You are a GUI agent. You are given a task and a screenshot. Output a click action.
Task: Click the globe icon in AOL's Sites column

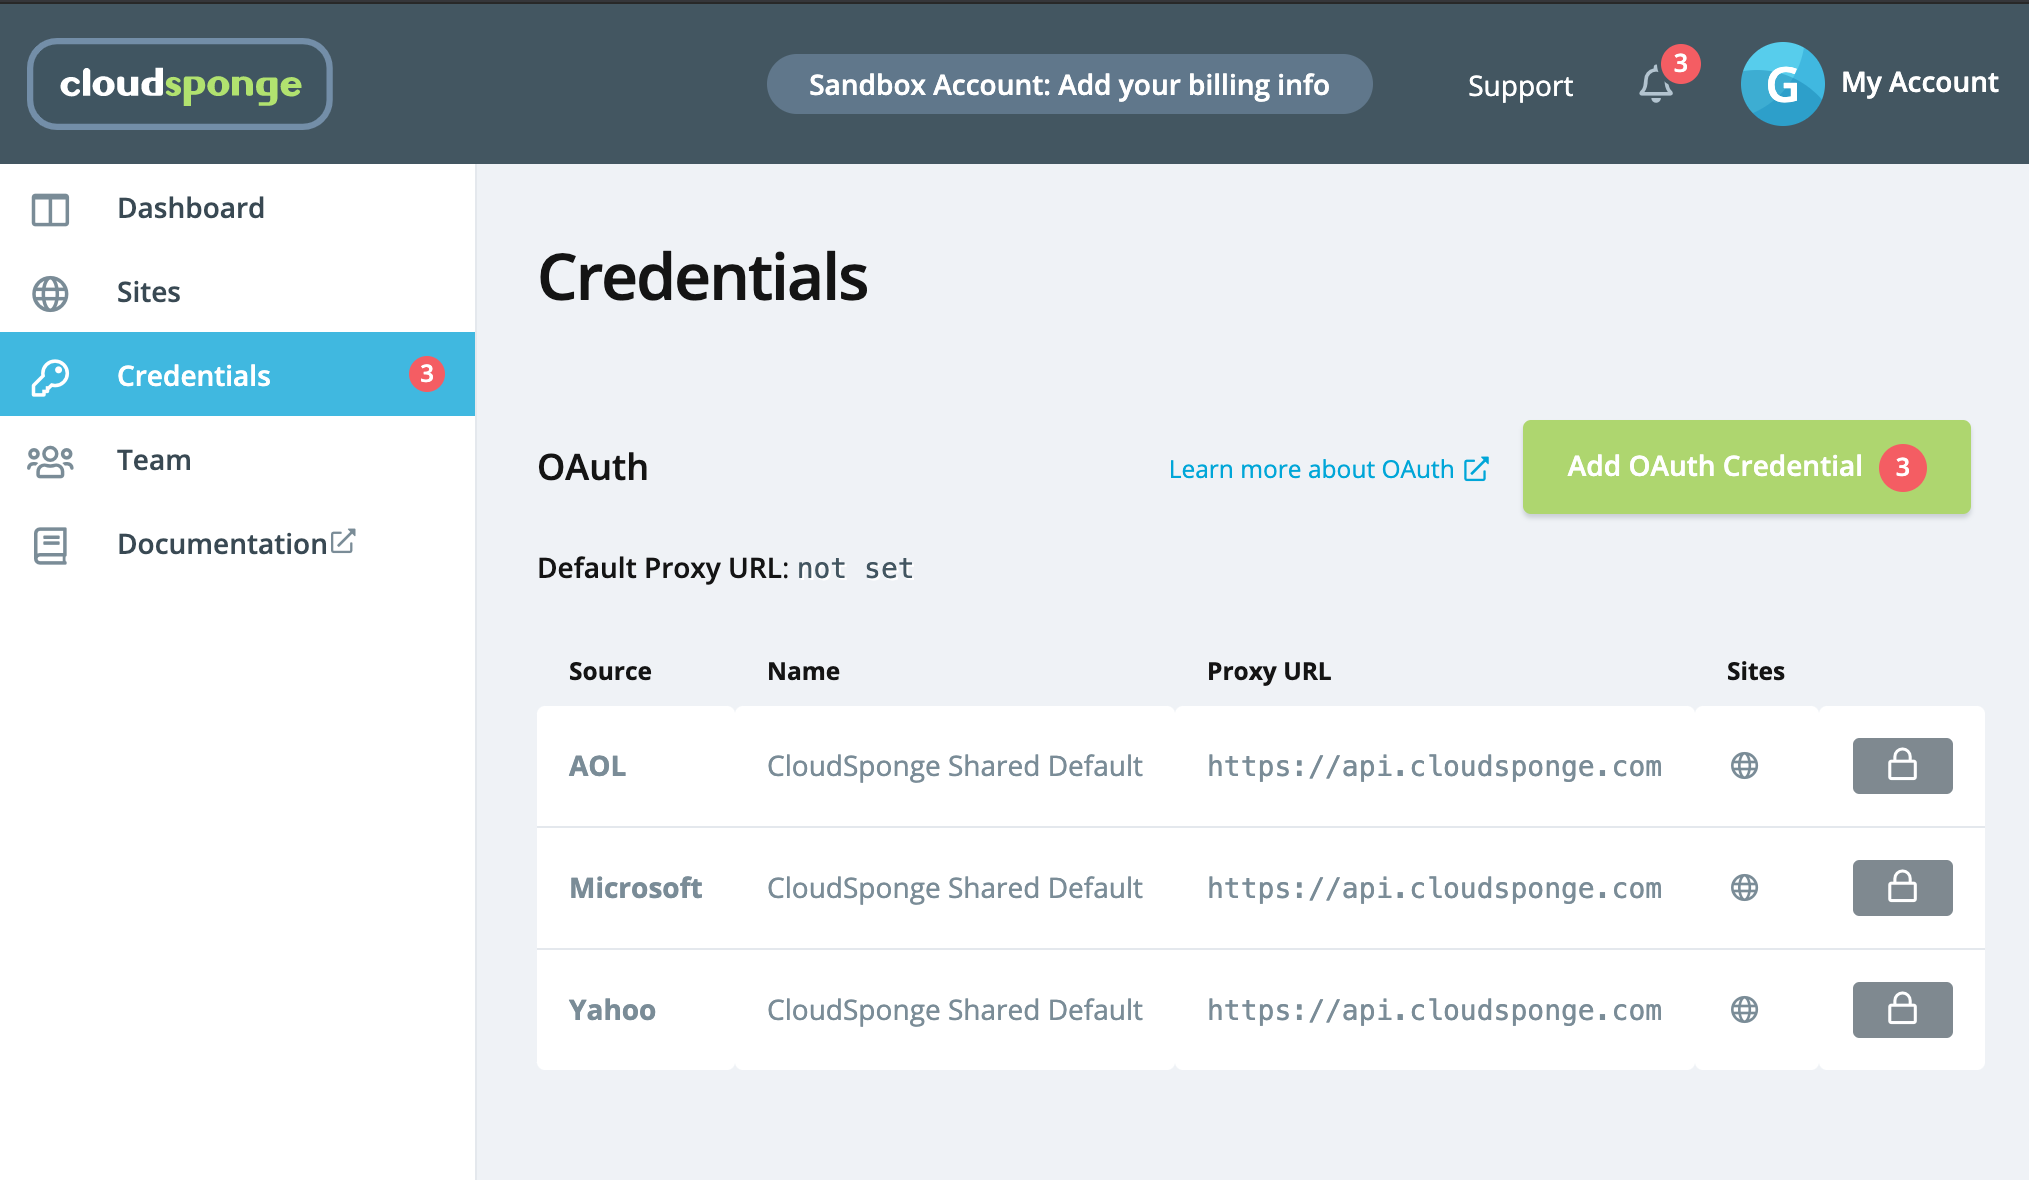point(1743,766)
